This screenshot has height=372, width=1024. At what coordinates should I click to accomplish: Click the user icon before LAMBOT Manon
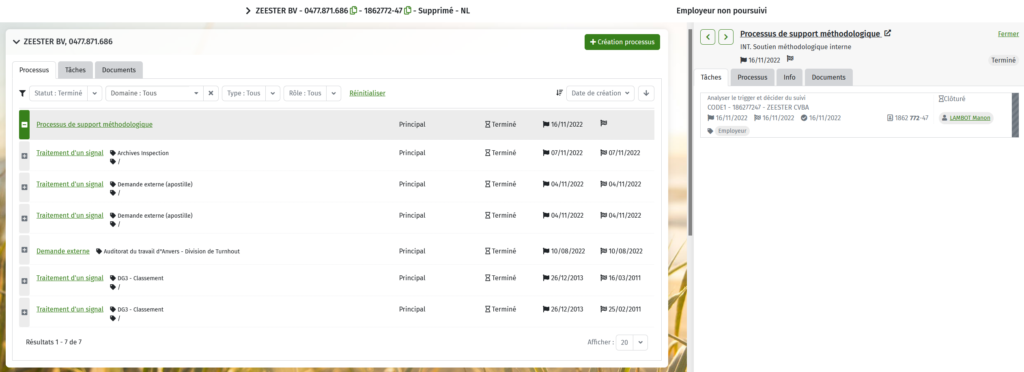click(944, 118)
